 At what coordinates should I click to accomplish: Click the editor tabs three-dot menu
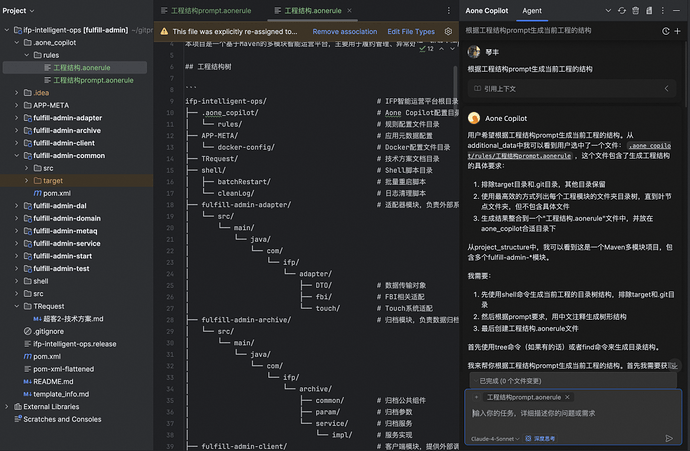449,11
